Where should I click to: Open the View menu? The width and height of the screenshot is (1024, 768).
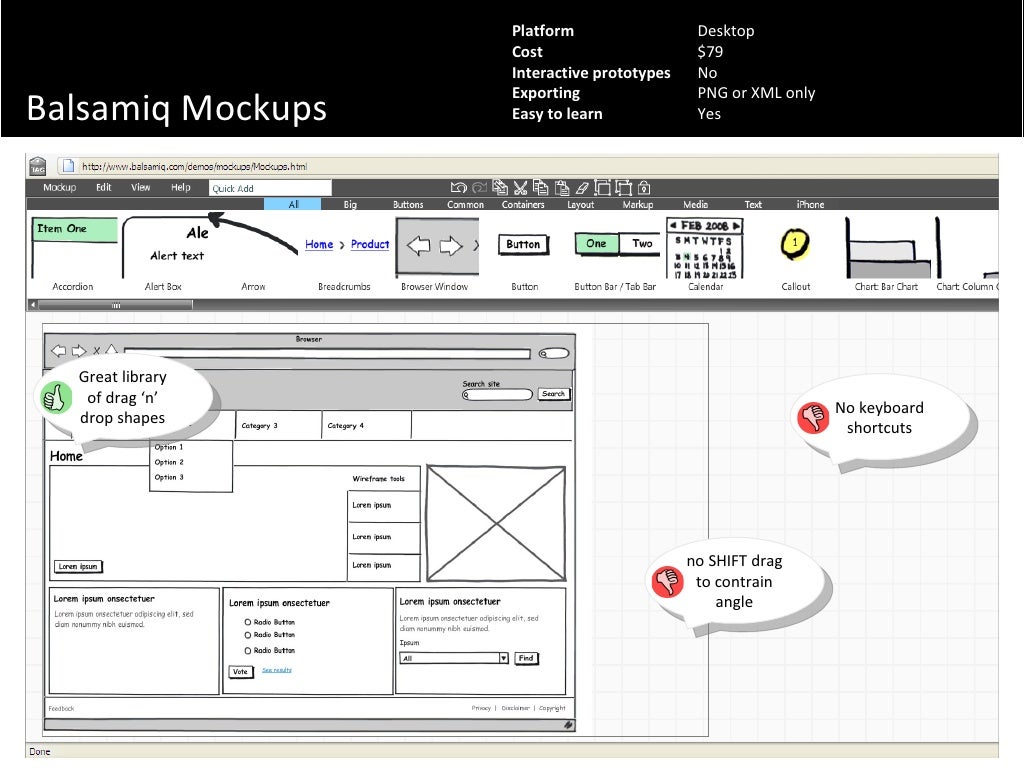[141, 187]
